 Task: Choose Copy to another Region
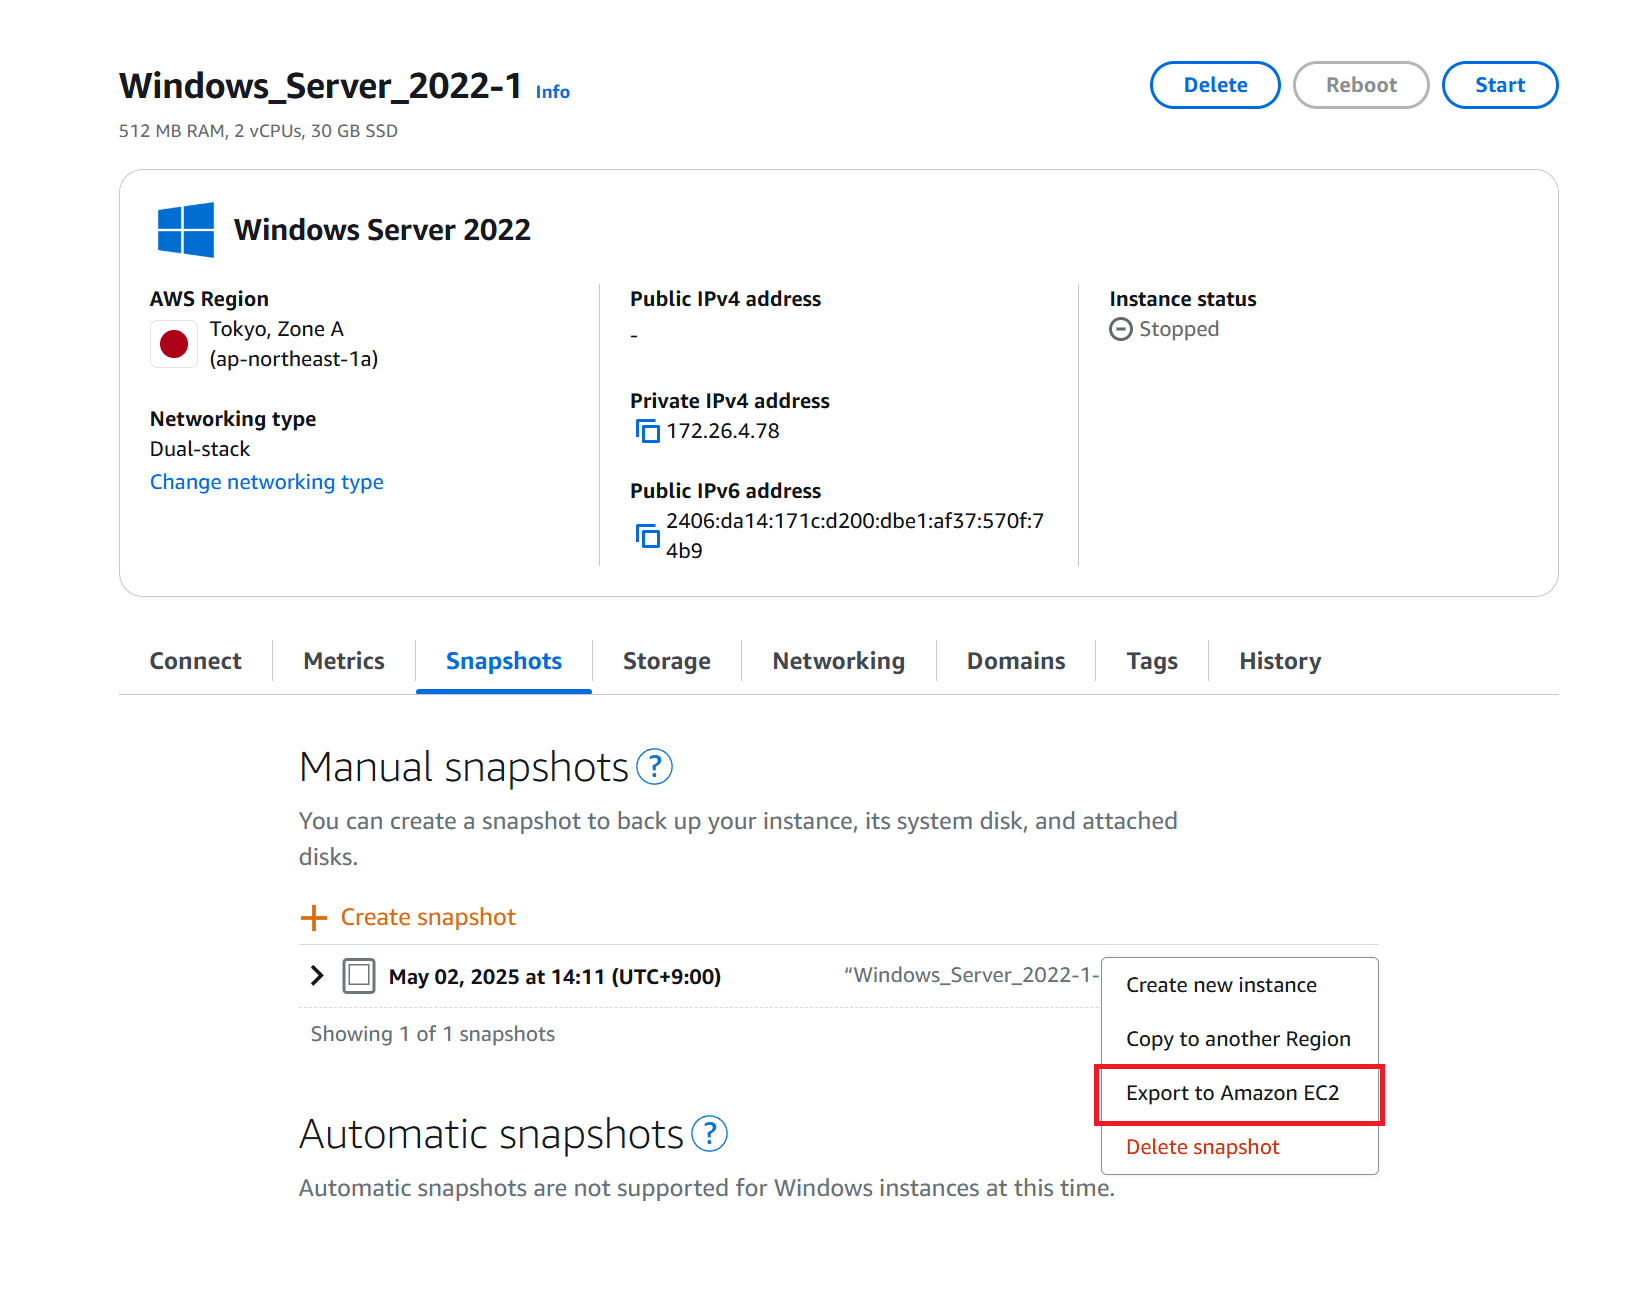[x=1239, y=1039]
